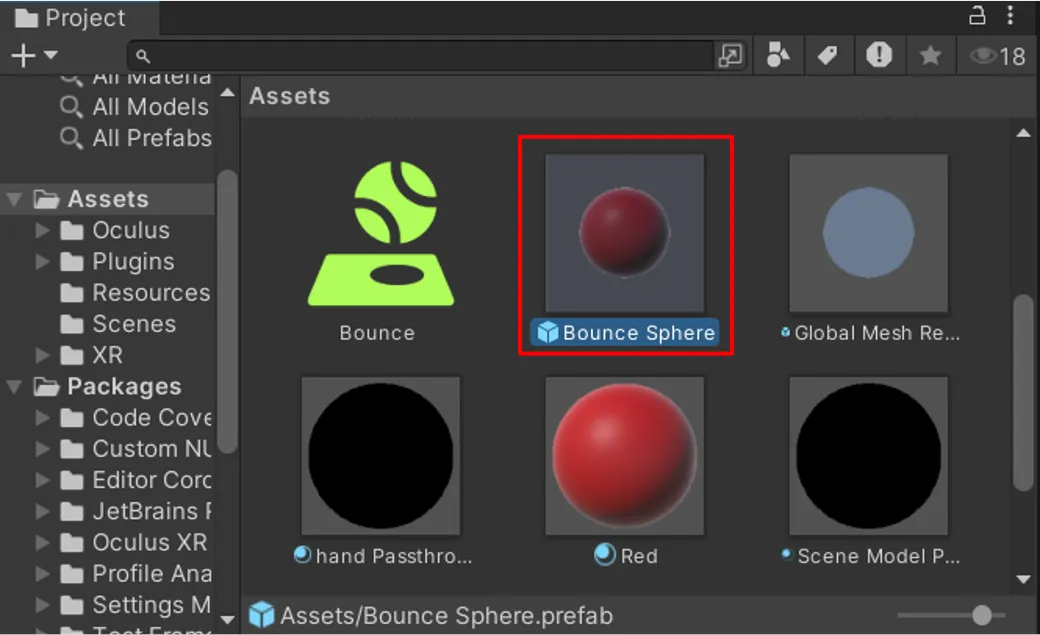Select the Red material asset

(624, 455)
